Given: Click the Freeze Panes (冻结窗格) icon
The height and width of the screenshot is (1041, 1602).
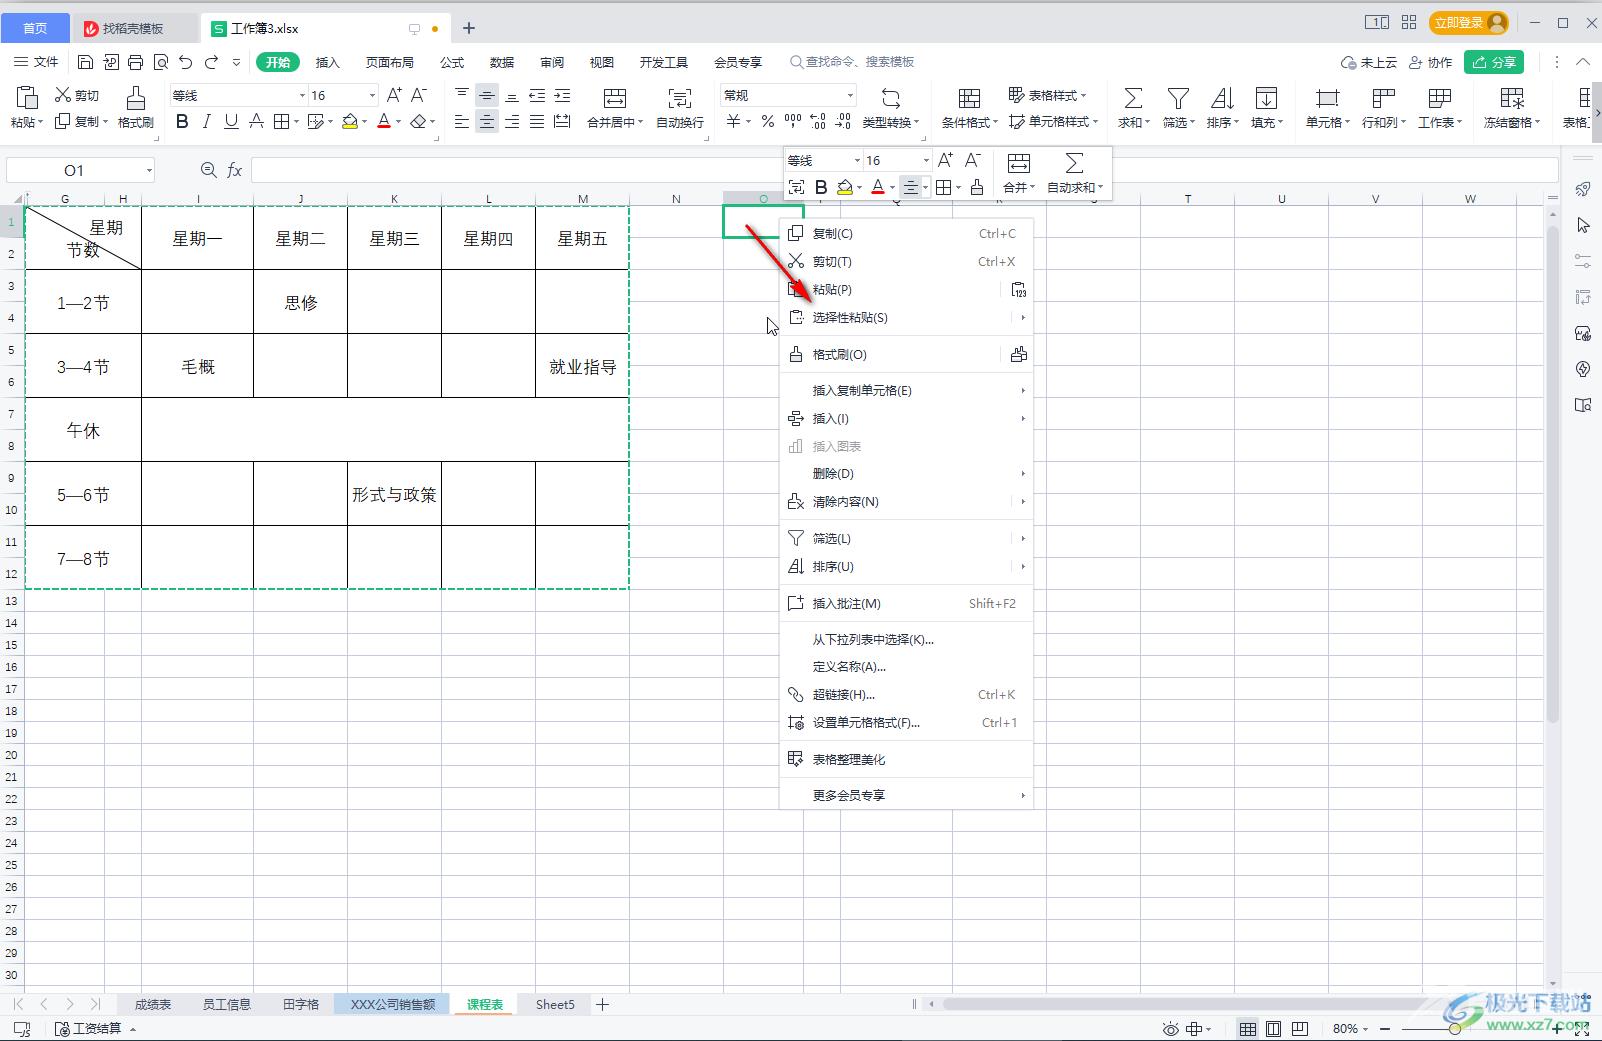Looking at the screenshot, I should pyautogui.click(x=1512, y=98).
